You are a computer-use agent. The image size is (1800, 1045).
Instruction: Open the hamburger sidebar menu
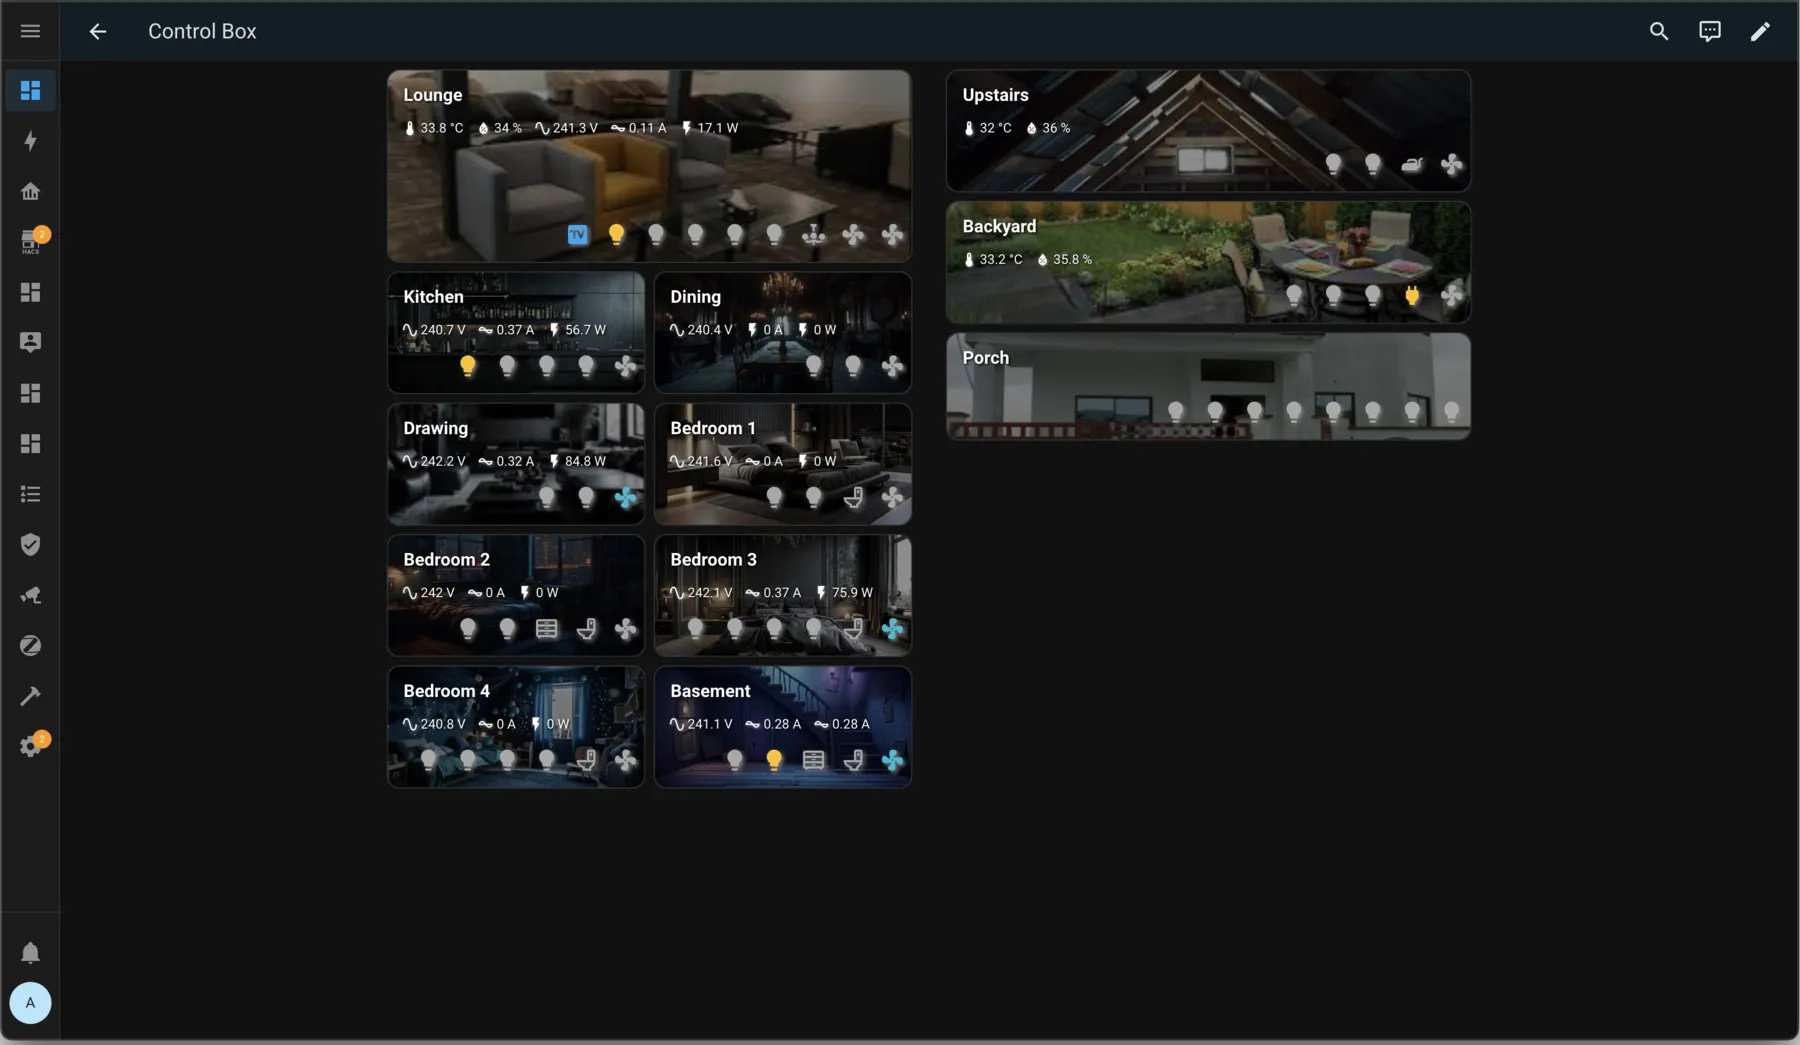pos(30,31)
